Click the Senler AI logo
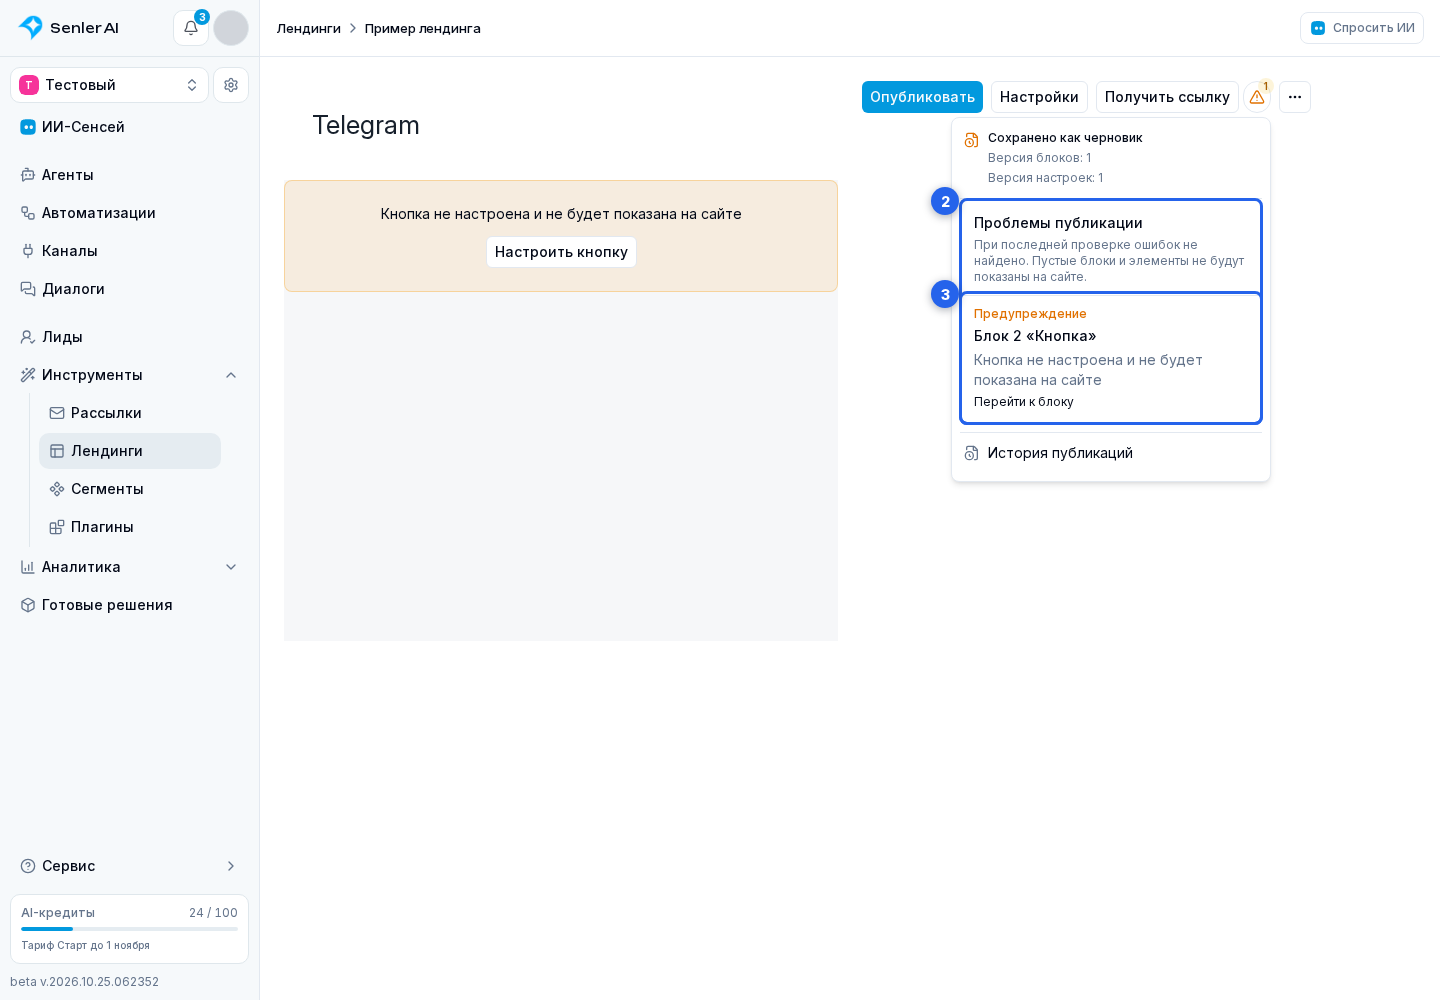 69,28
